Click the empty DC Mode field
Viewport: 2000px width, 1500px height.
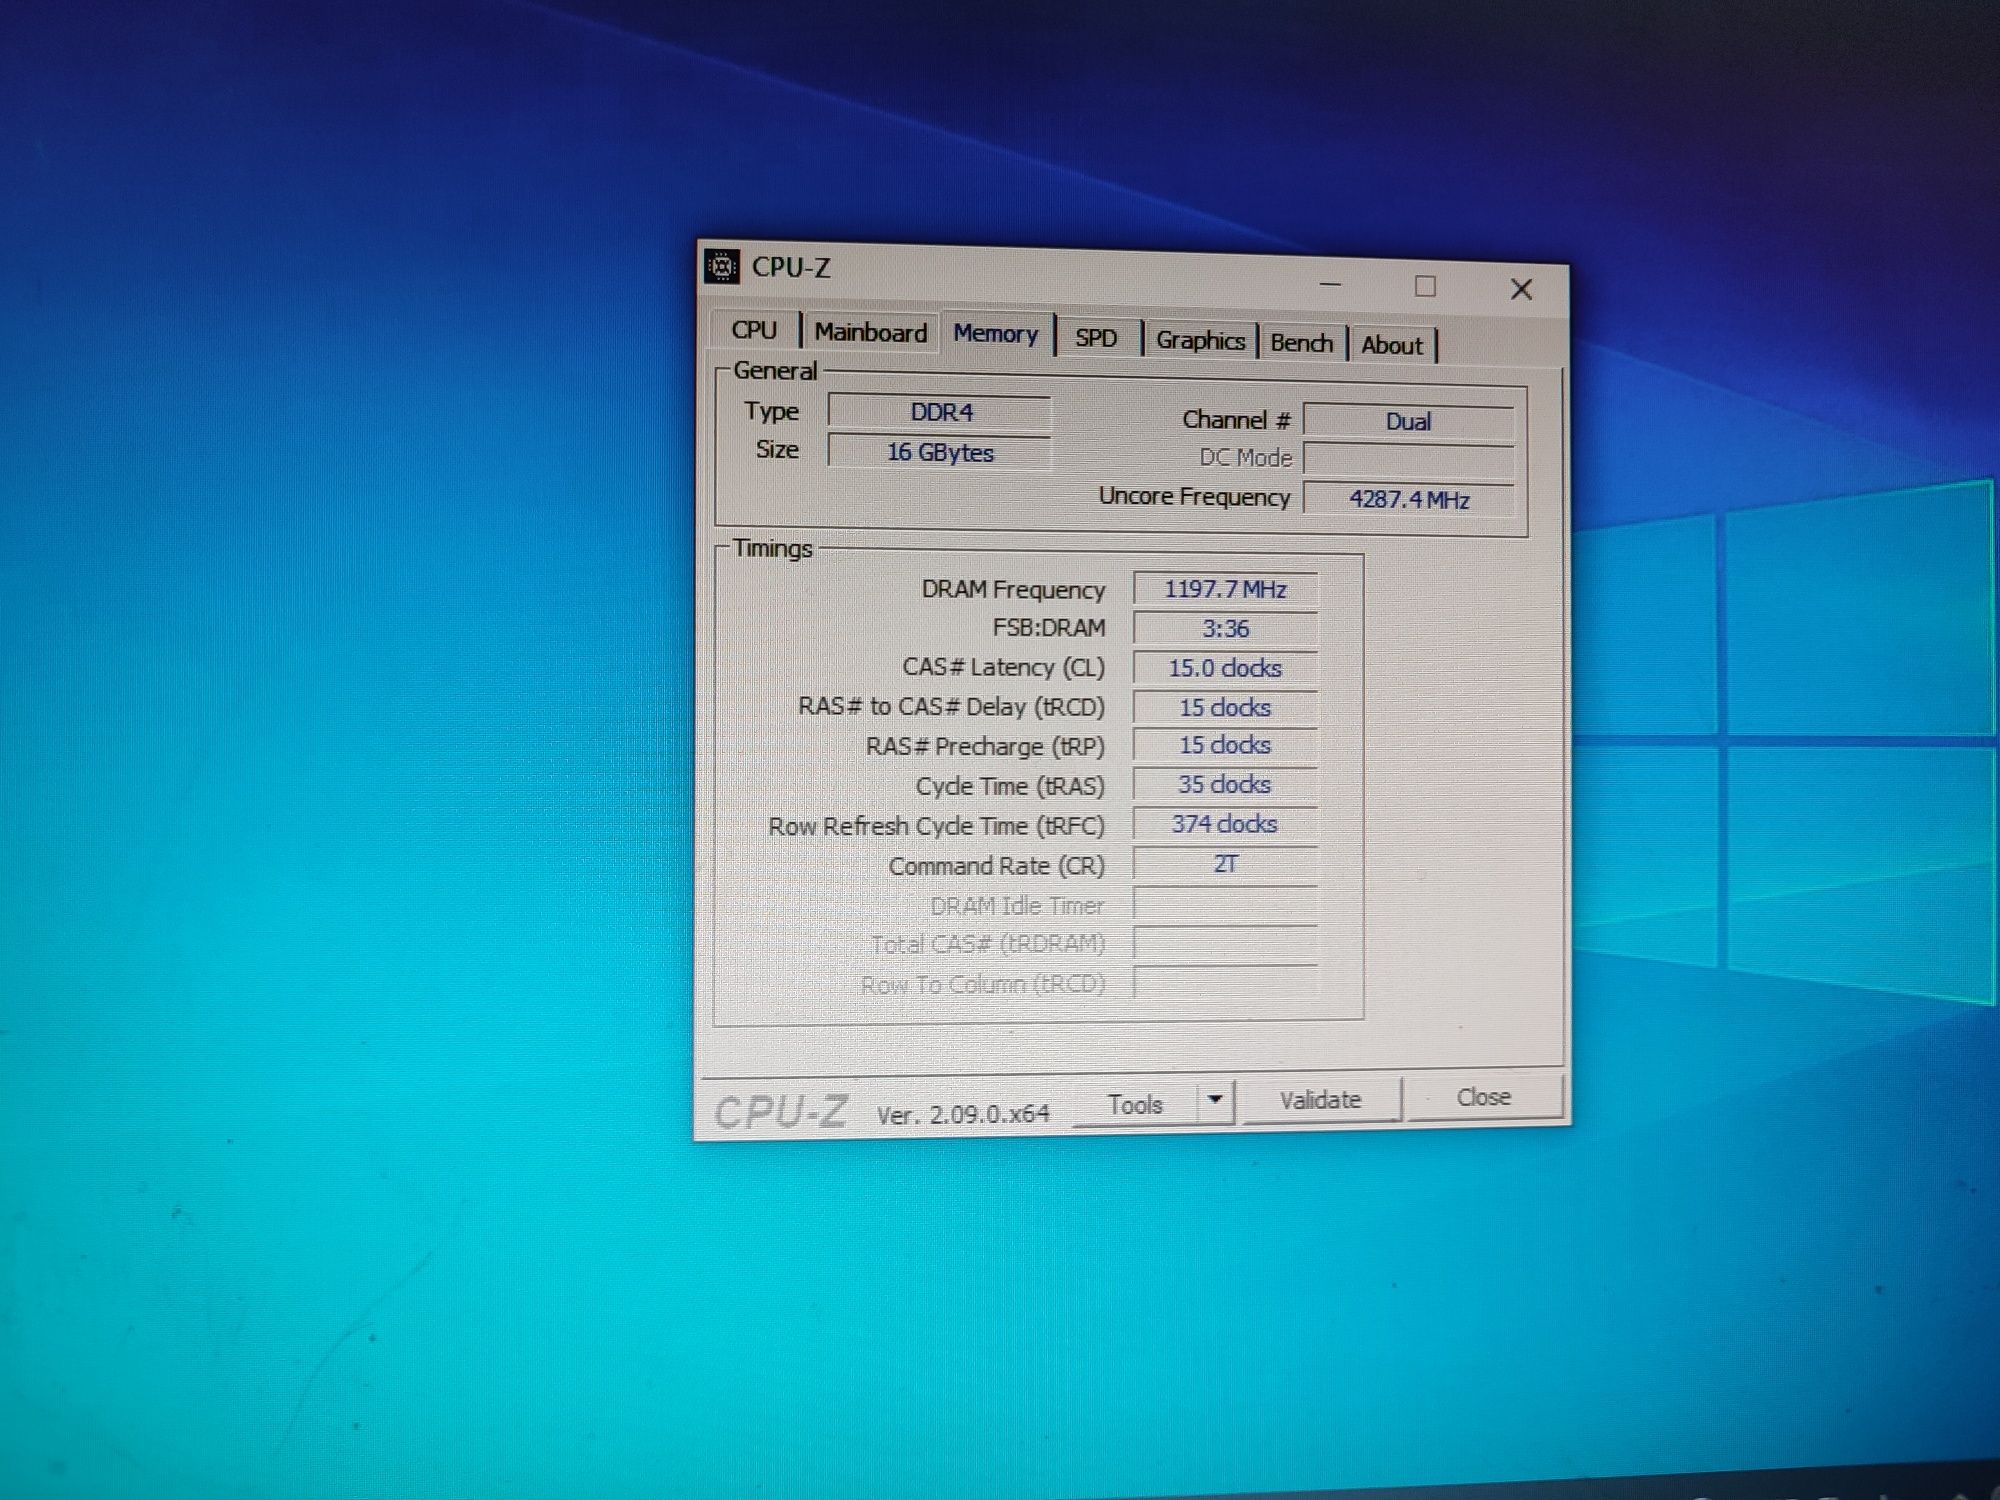click(1408, 459)
